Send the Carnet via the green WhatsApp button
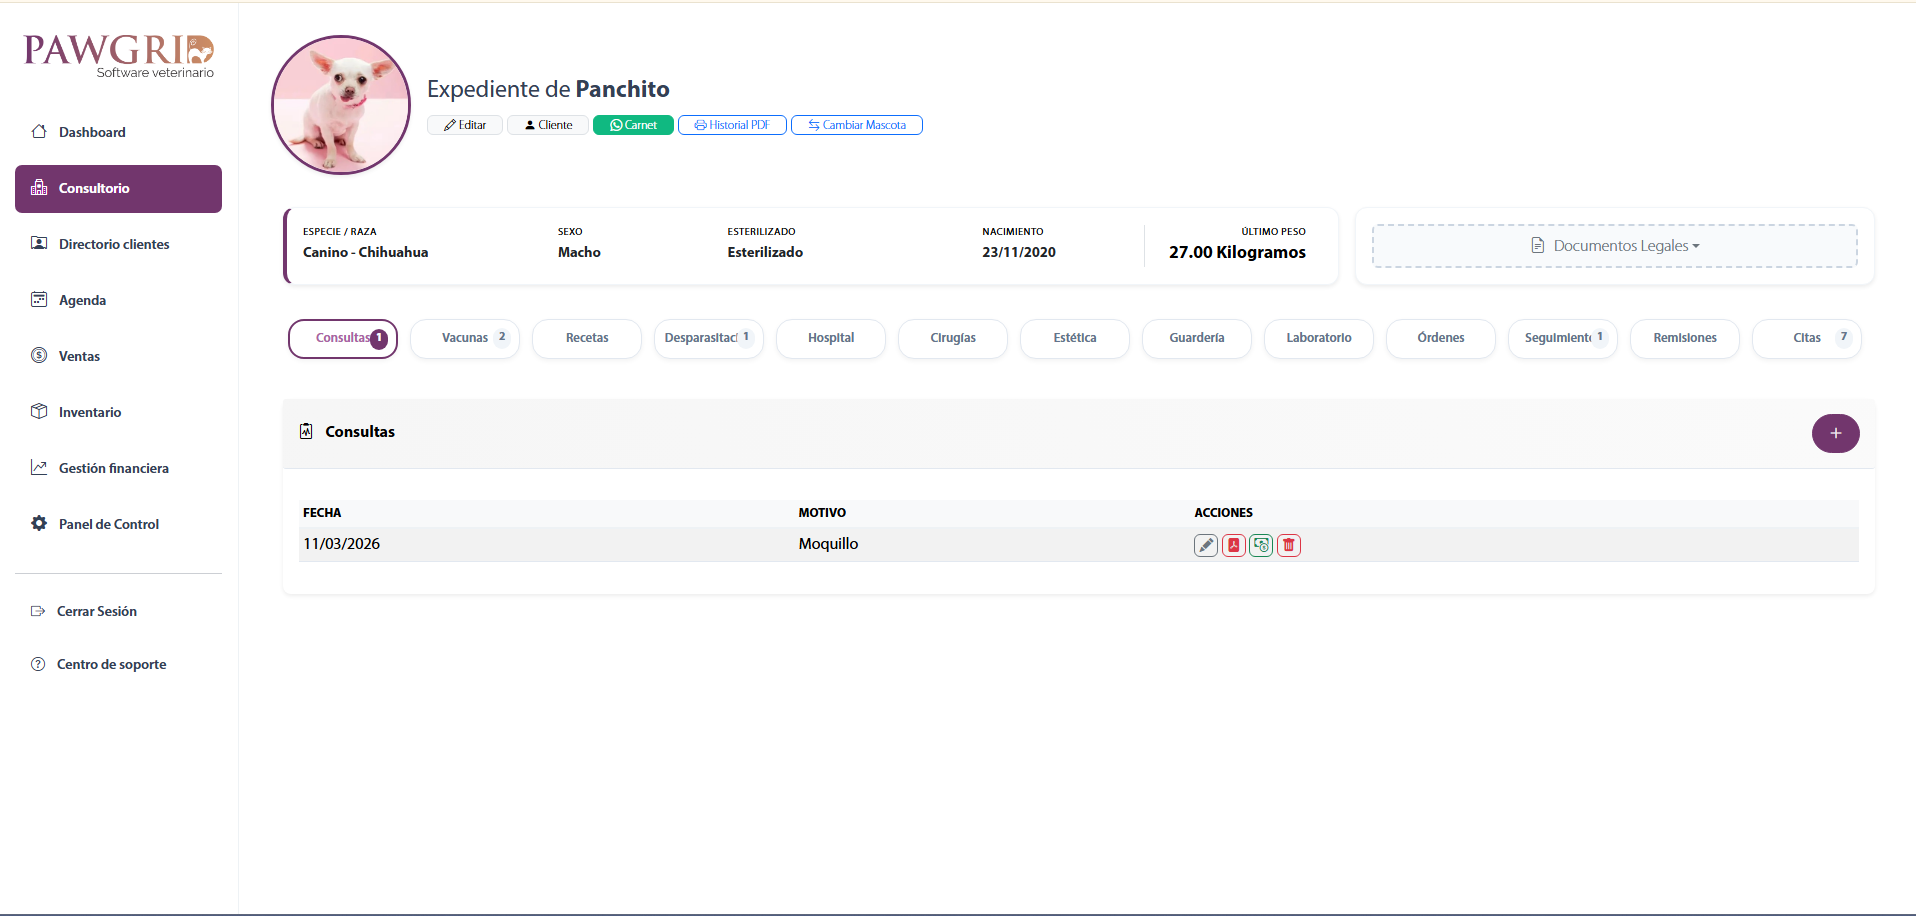This screenshot has height=916, width=1916. (633, 125)
